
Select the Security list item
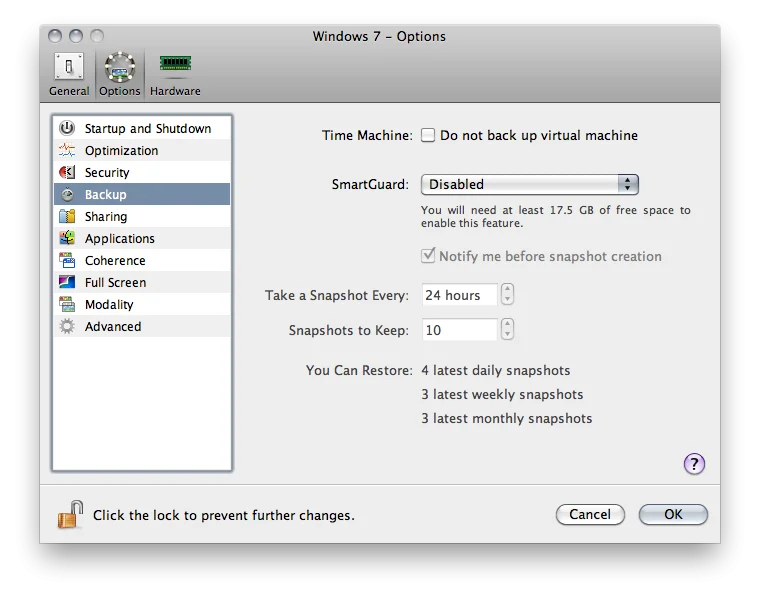tap(142, 173)
